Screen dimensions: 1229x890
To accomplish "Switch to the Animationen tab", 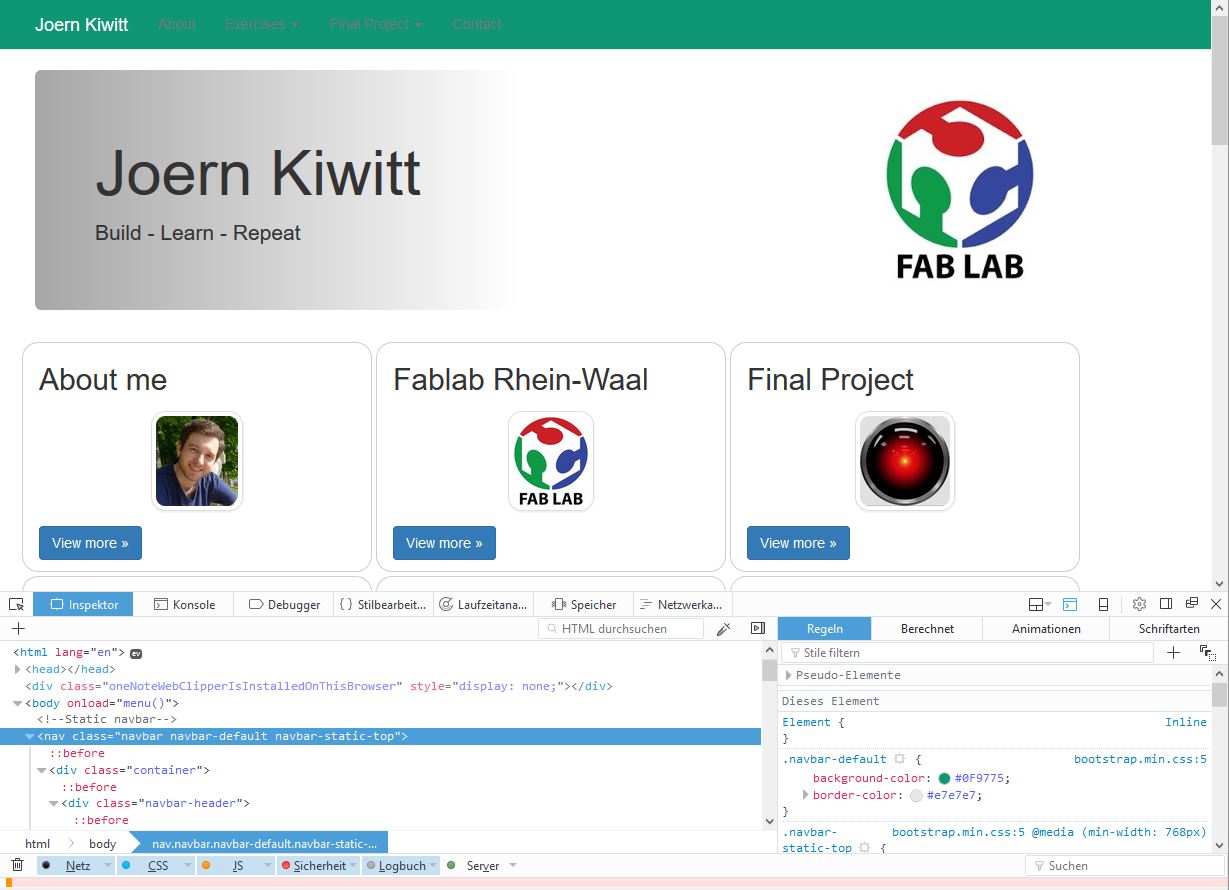I will [x=1046, y=629].
